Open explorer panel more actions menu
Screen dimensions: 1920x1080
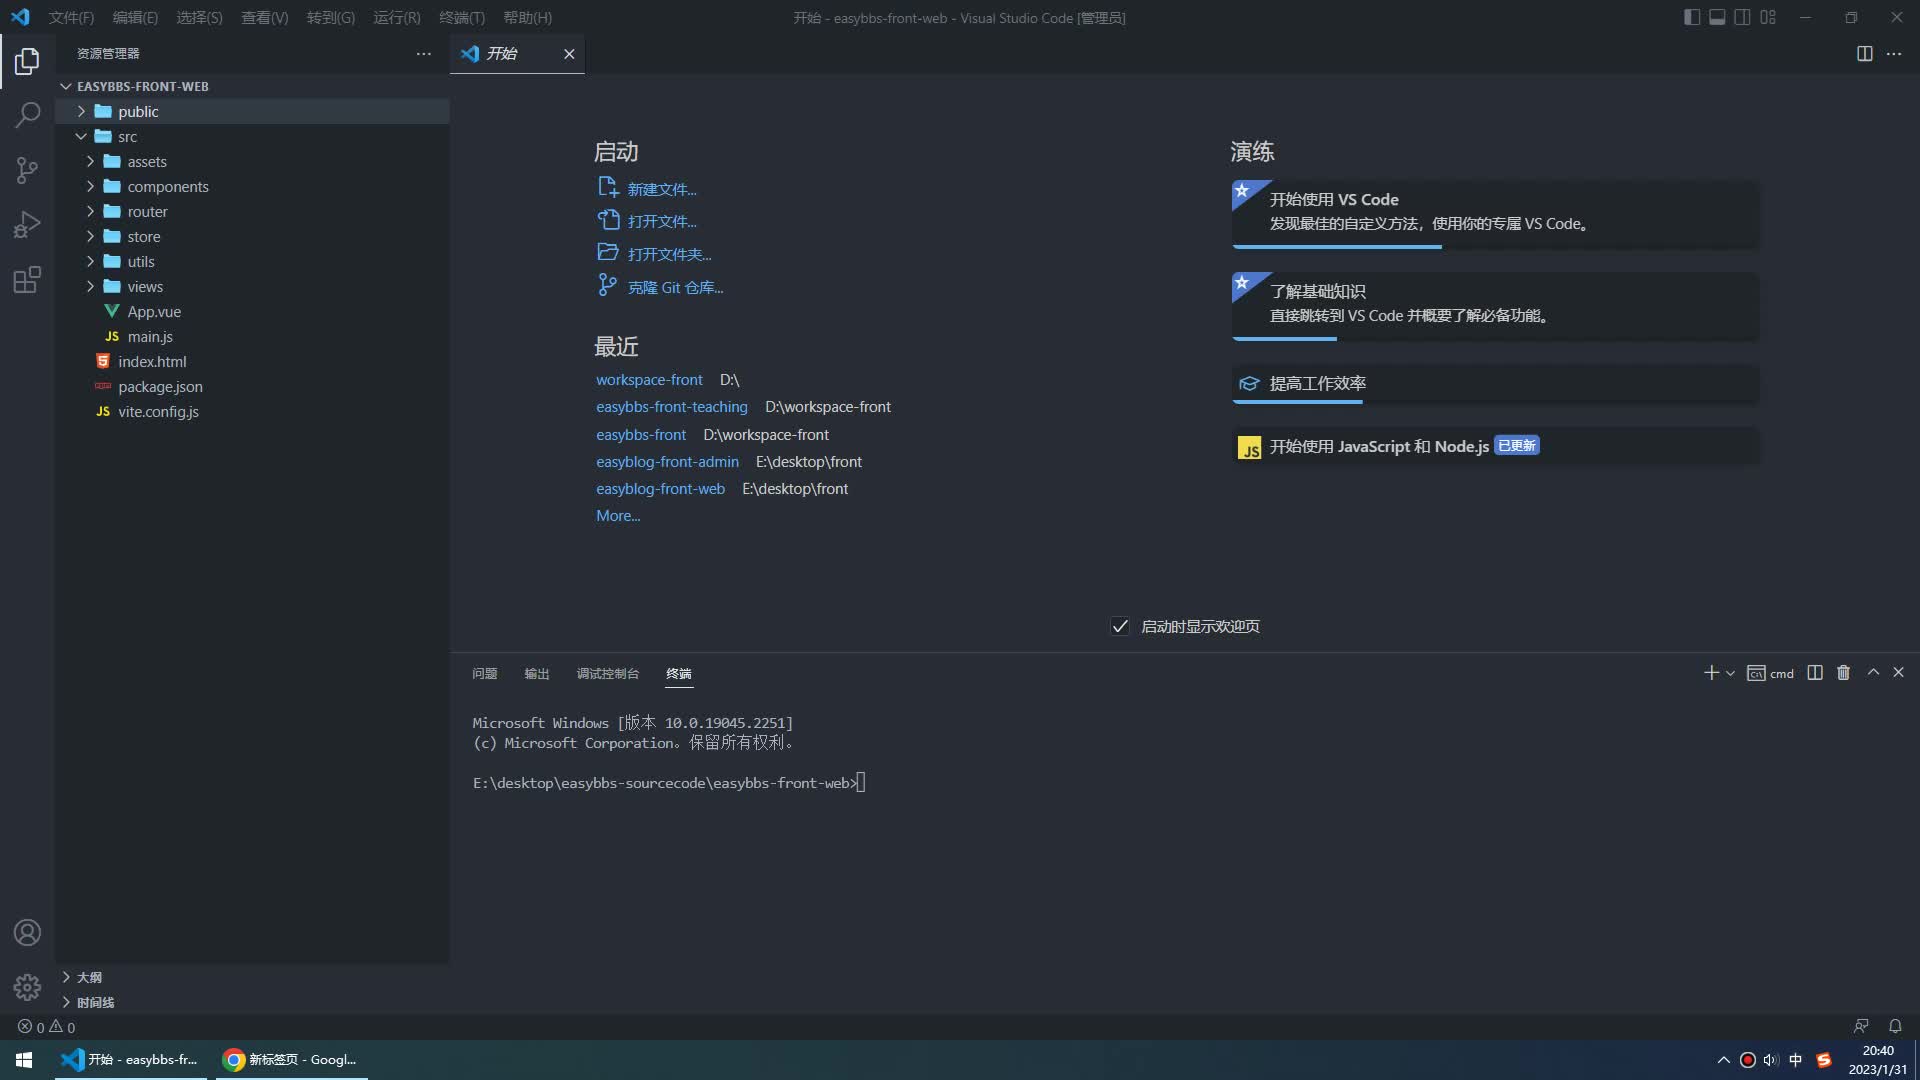(424, 54)
